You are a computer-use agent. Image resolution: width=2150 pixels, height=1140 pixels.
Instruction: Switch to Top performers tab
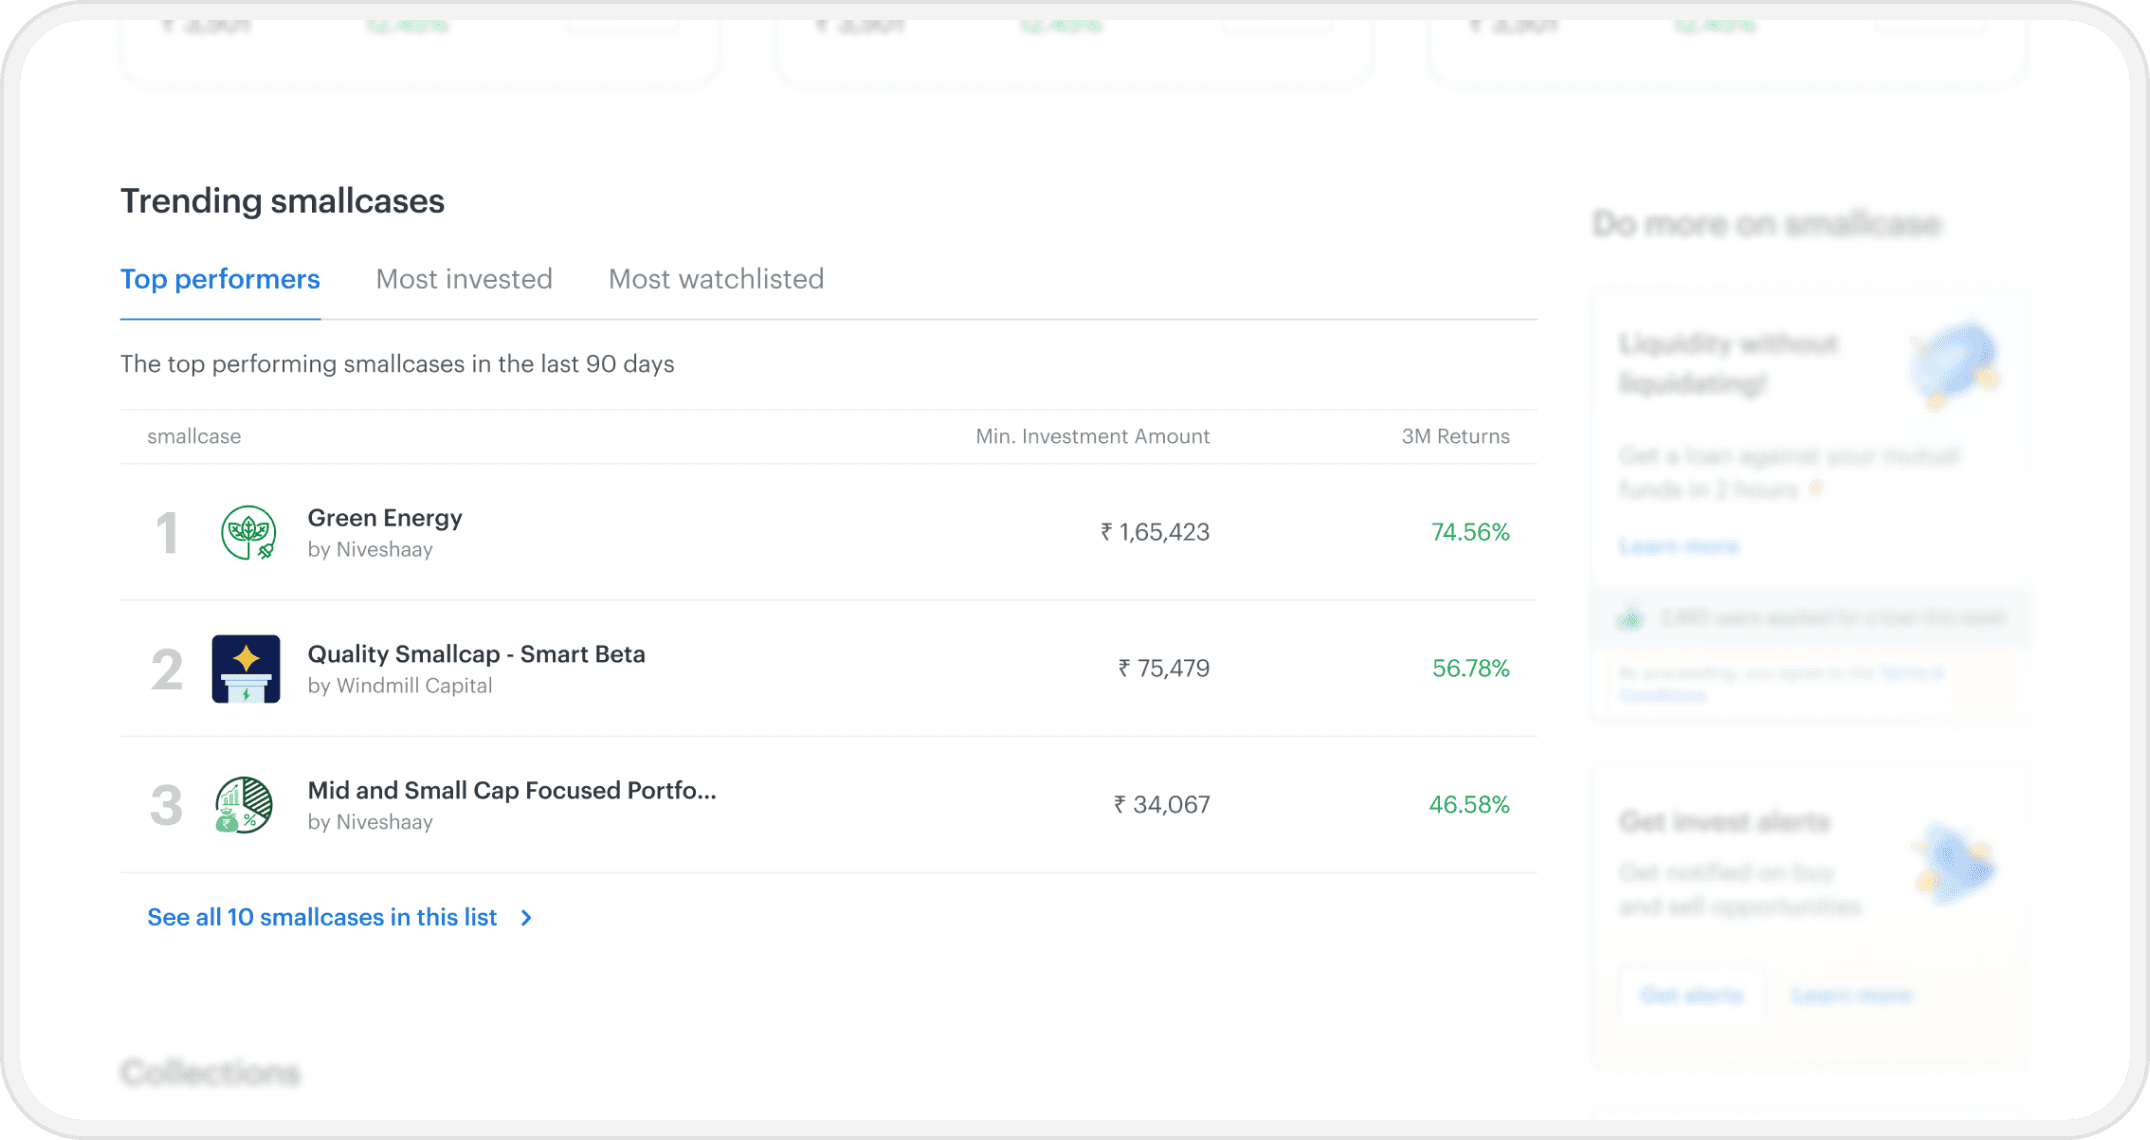pyautogui.click(x=220, y=279)
